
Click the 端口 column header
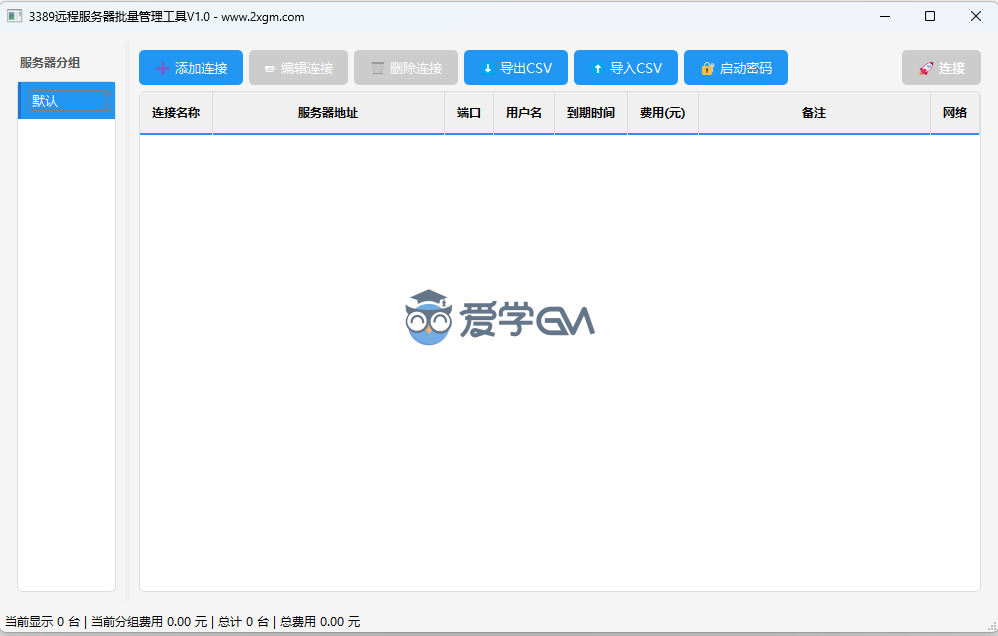tap(469, 113)
